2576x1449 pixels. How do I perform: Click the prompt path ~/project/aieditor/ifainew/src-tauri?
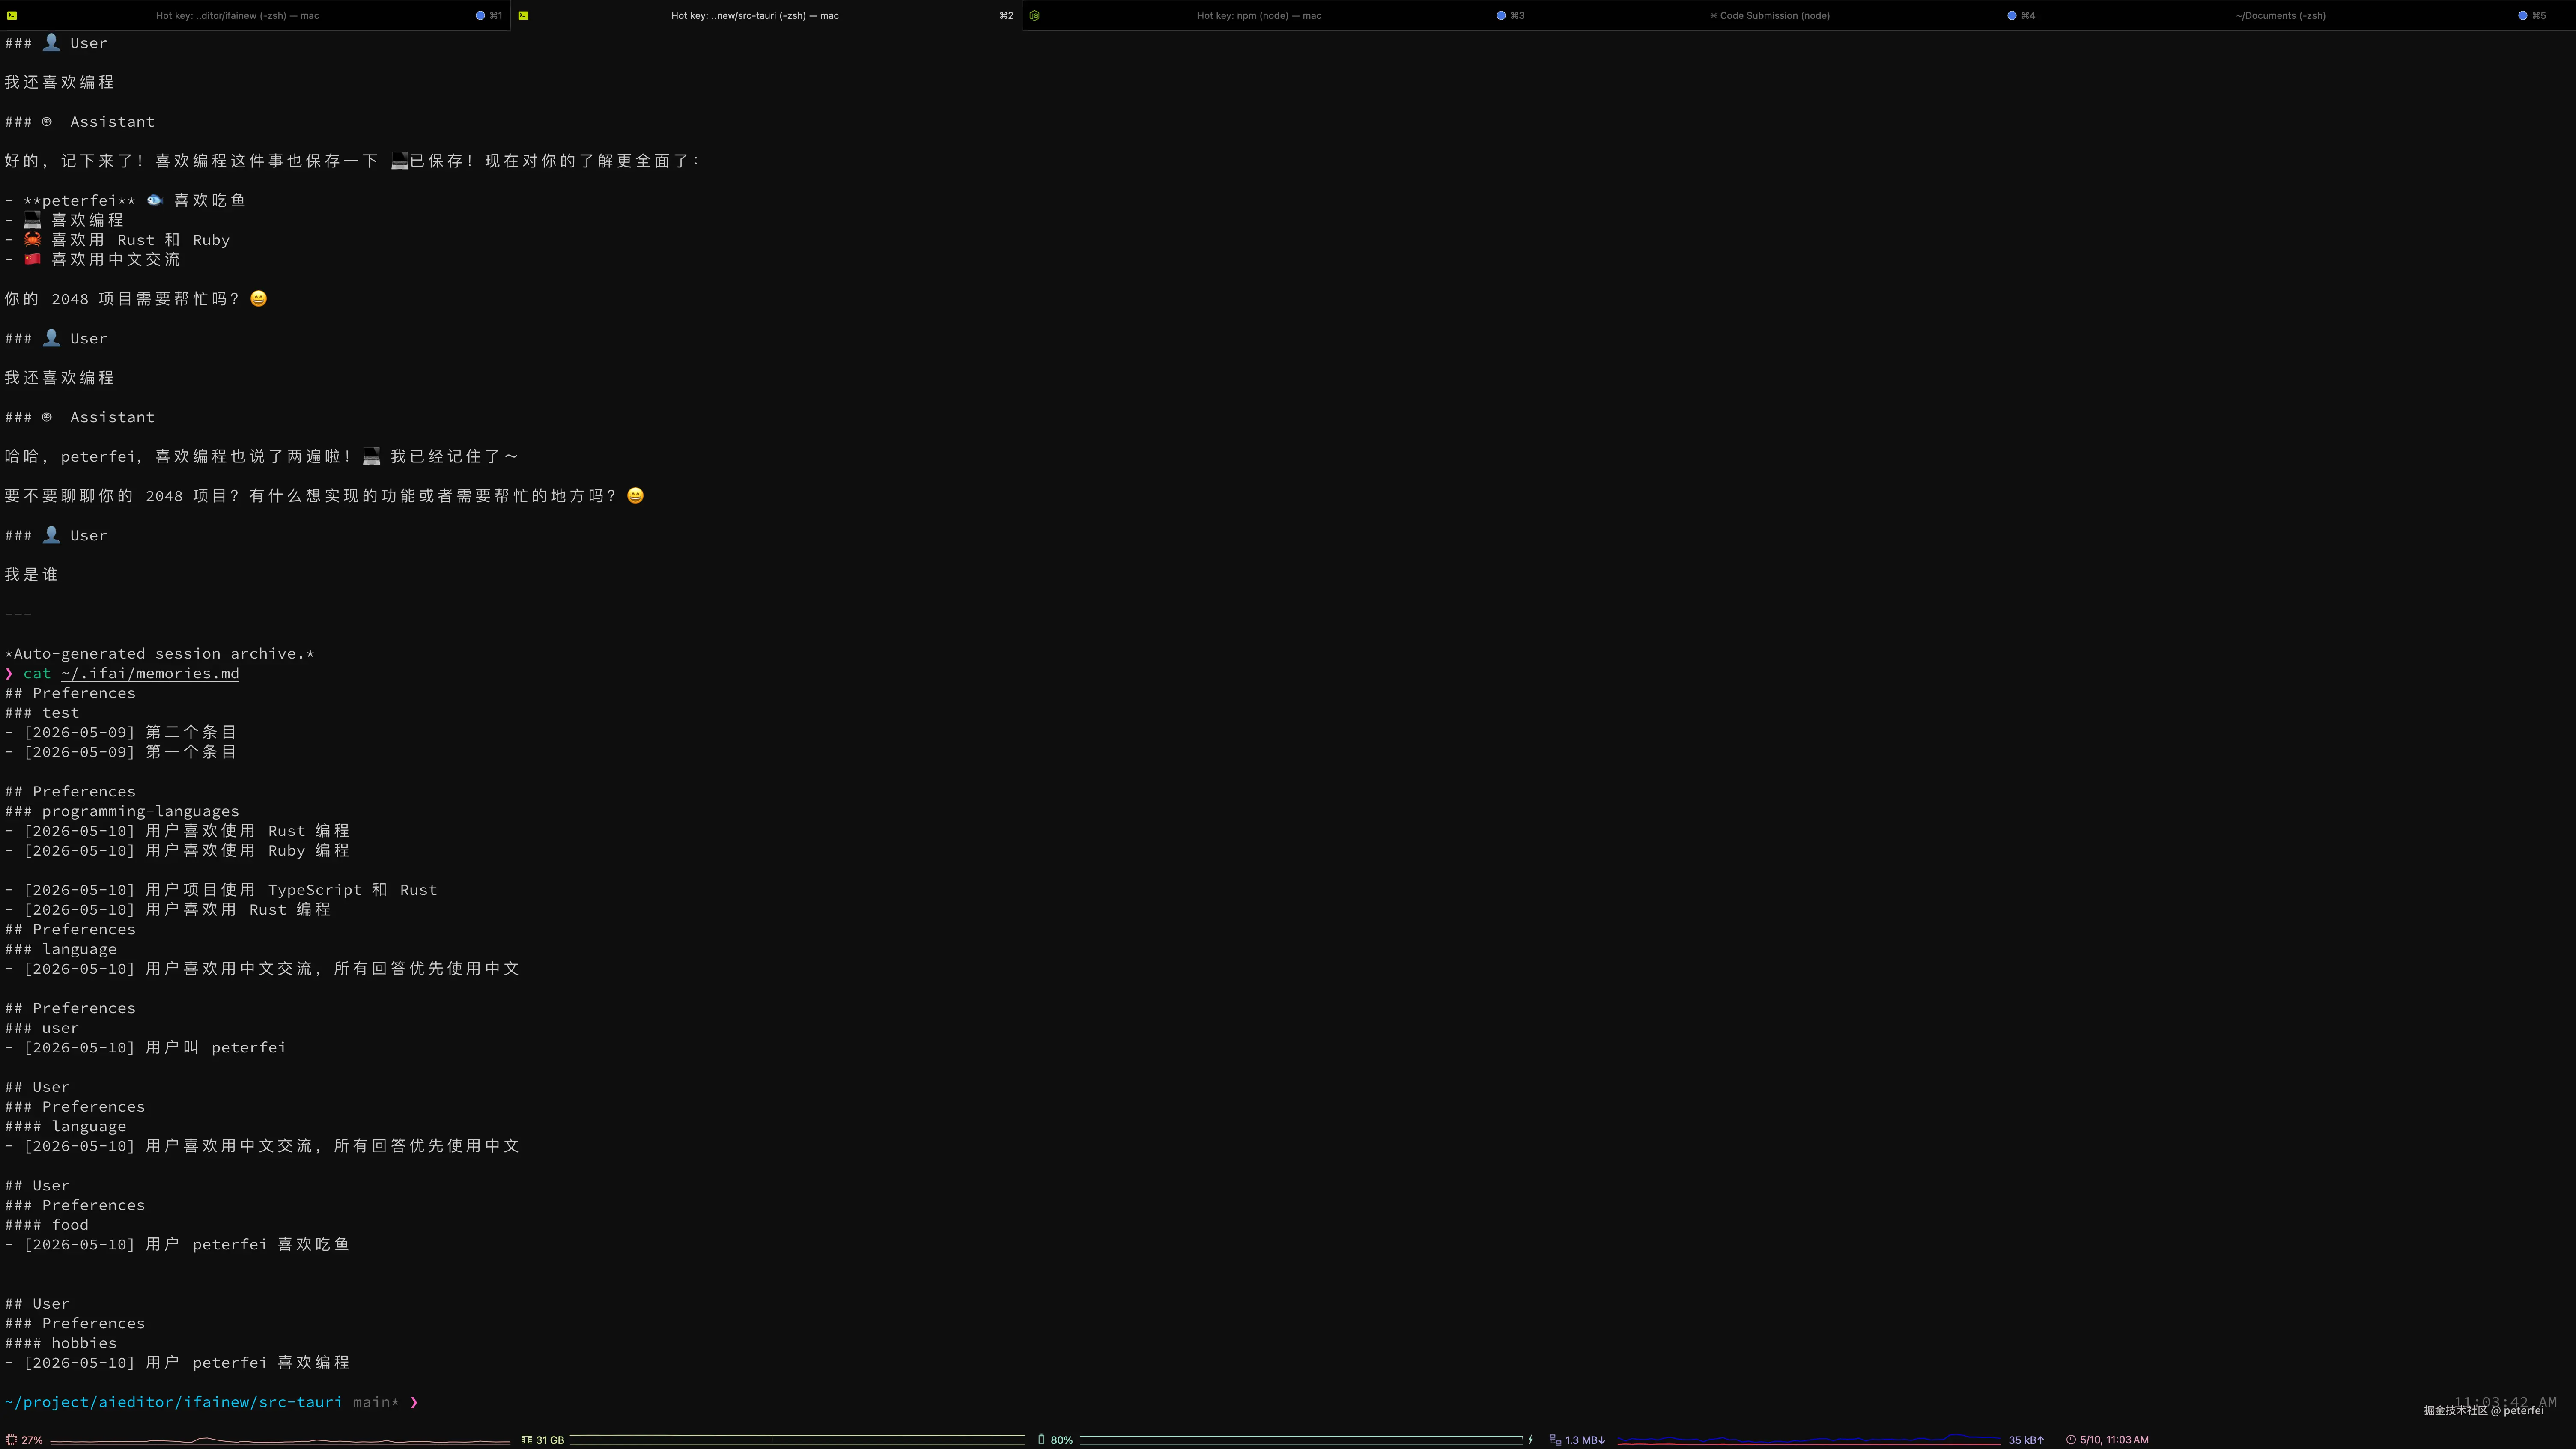coord(174,1402)
